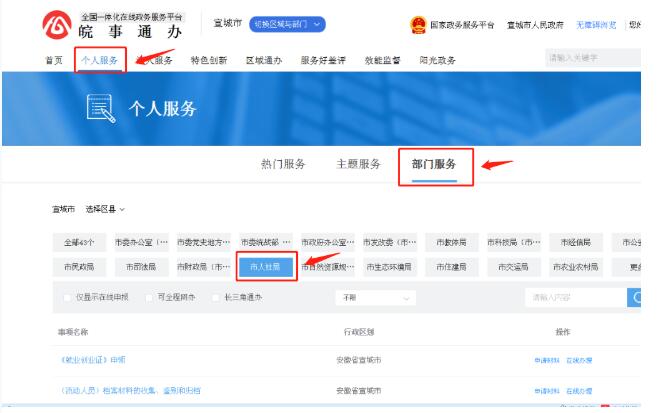Open the 切换区域与部门 dropdown
657x413 pixels.
[x=288, y=24]
